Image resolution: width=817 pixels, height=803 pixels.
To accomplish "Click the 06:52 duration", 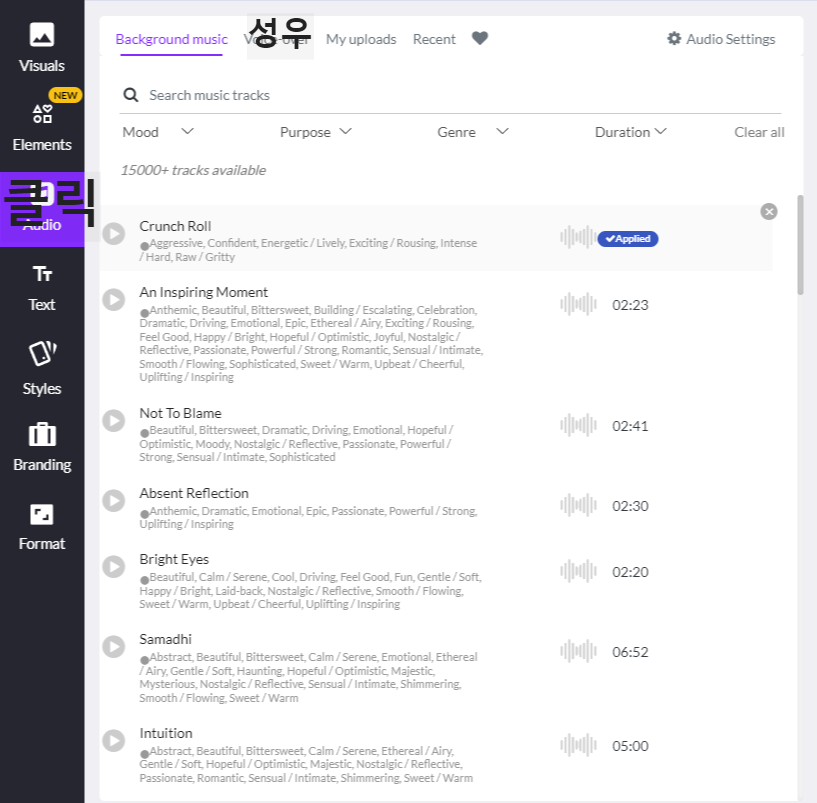I will coord(630,652).
